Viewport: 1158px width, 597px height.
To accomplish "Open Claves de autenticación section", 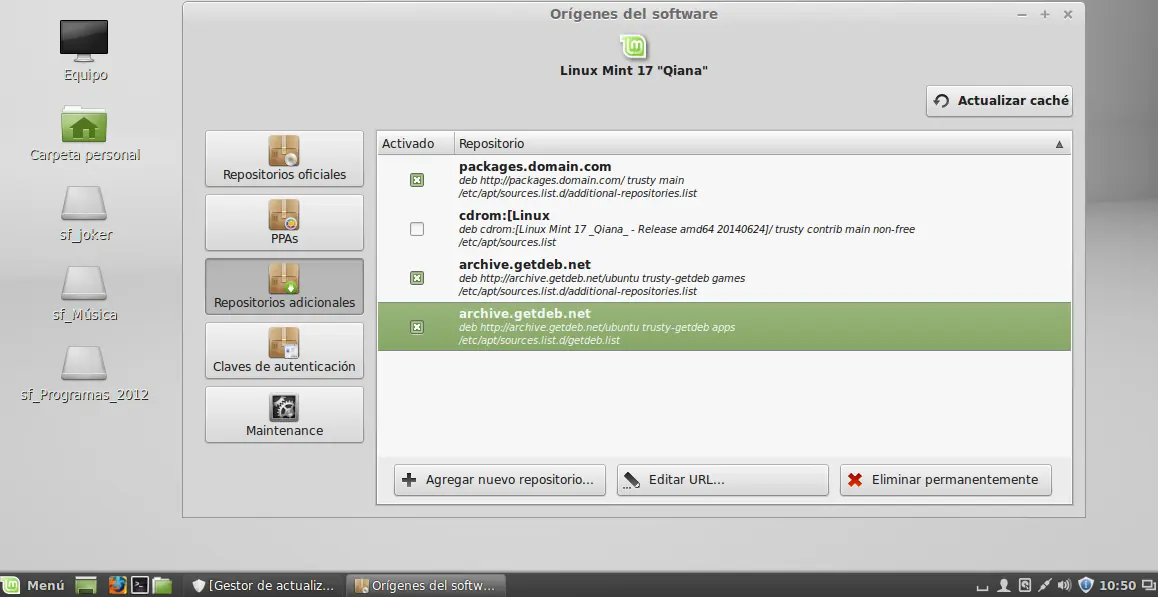I will [x=284, y=350].
